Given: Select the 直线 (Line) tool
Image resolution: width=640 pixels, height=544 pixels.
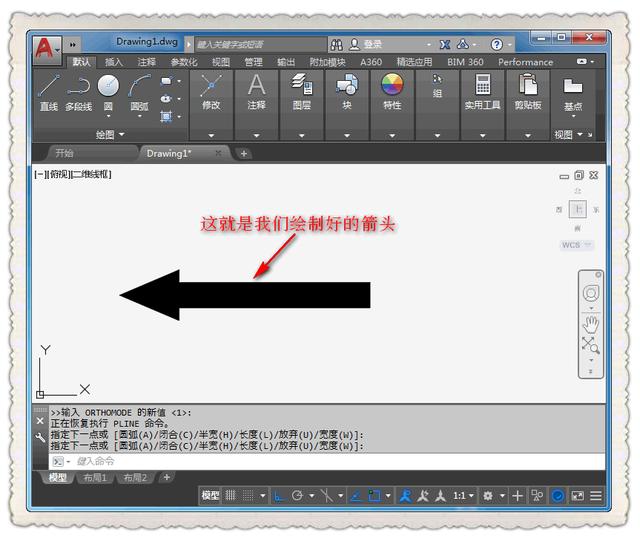Looking at the screenshot, I should coord(49,93).
